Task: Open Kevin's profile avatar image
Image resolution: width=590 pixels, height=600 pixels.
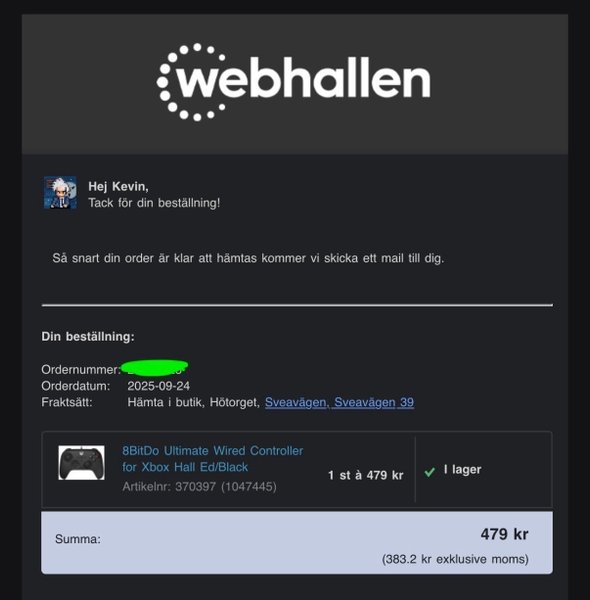Action: point(60,193)
